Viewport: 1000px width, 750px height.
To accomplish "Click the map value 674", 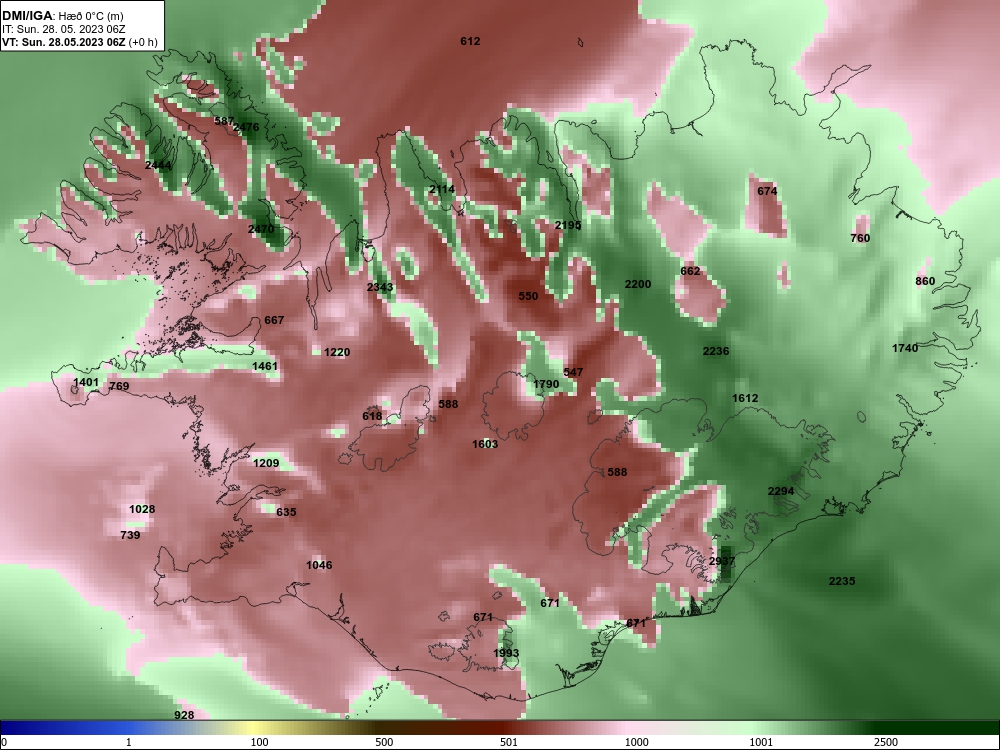I will (767, 191).
